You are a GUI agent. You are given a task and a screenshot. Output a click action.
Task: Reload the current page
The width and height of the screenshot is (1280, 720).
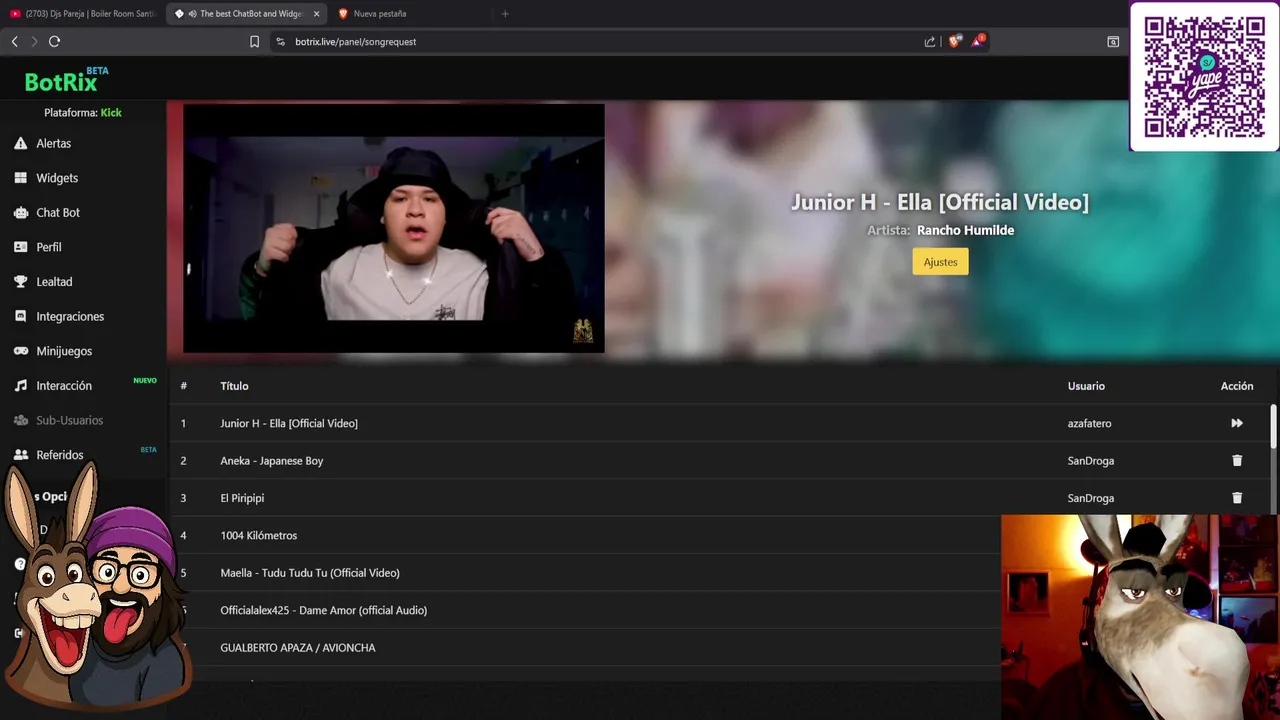[55, 41]
